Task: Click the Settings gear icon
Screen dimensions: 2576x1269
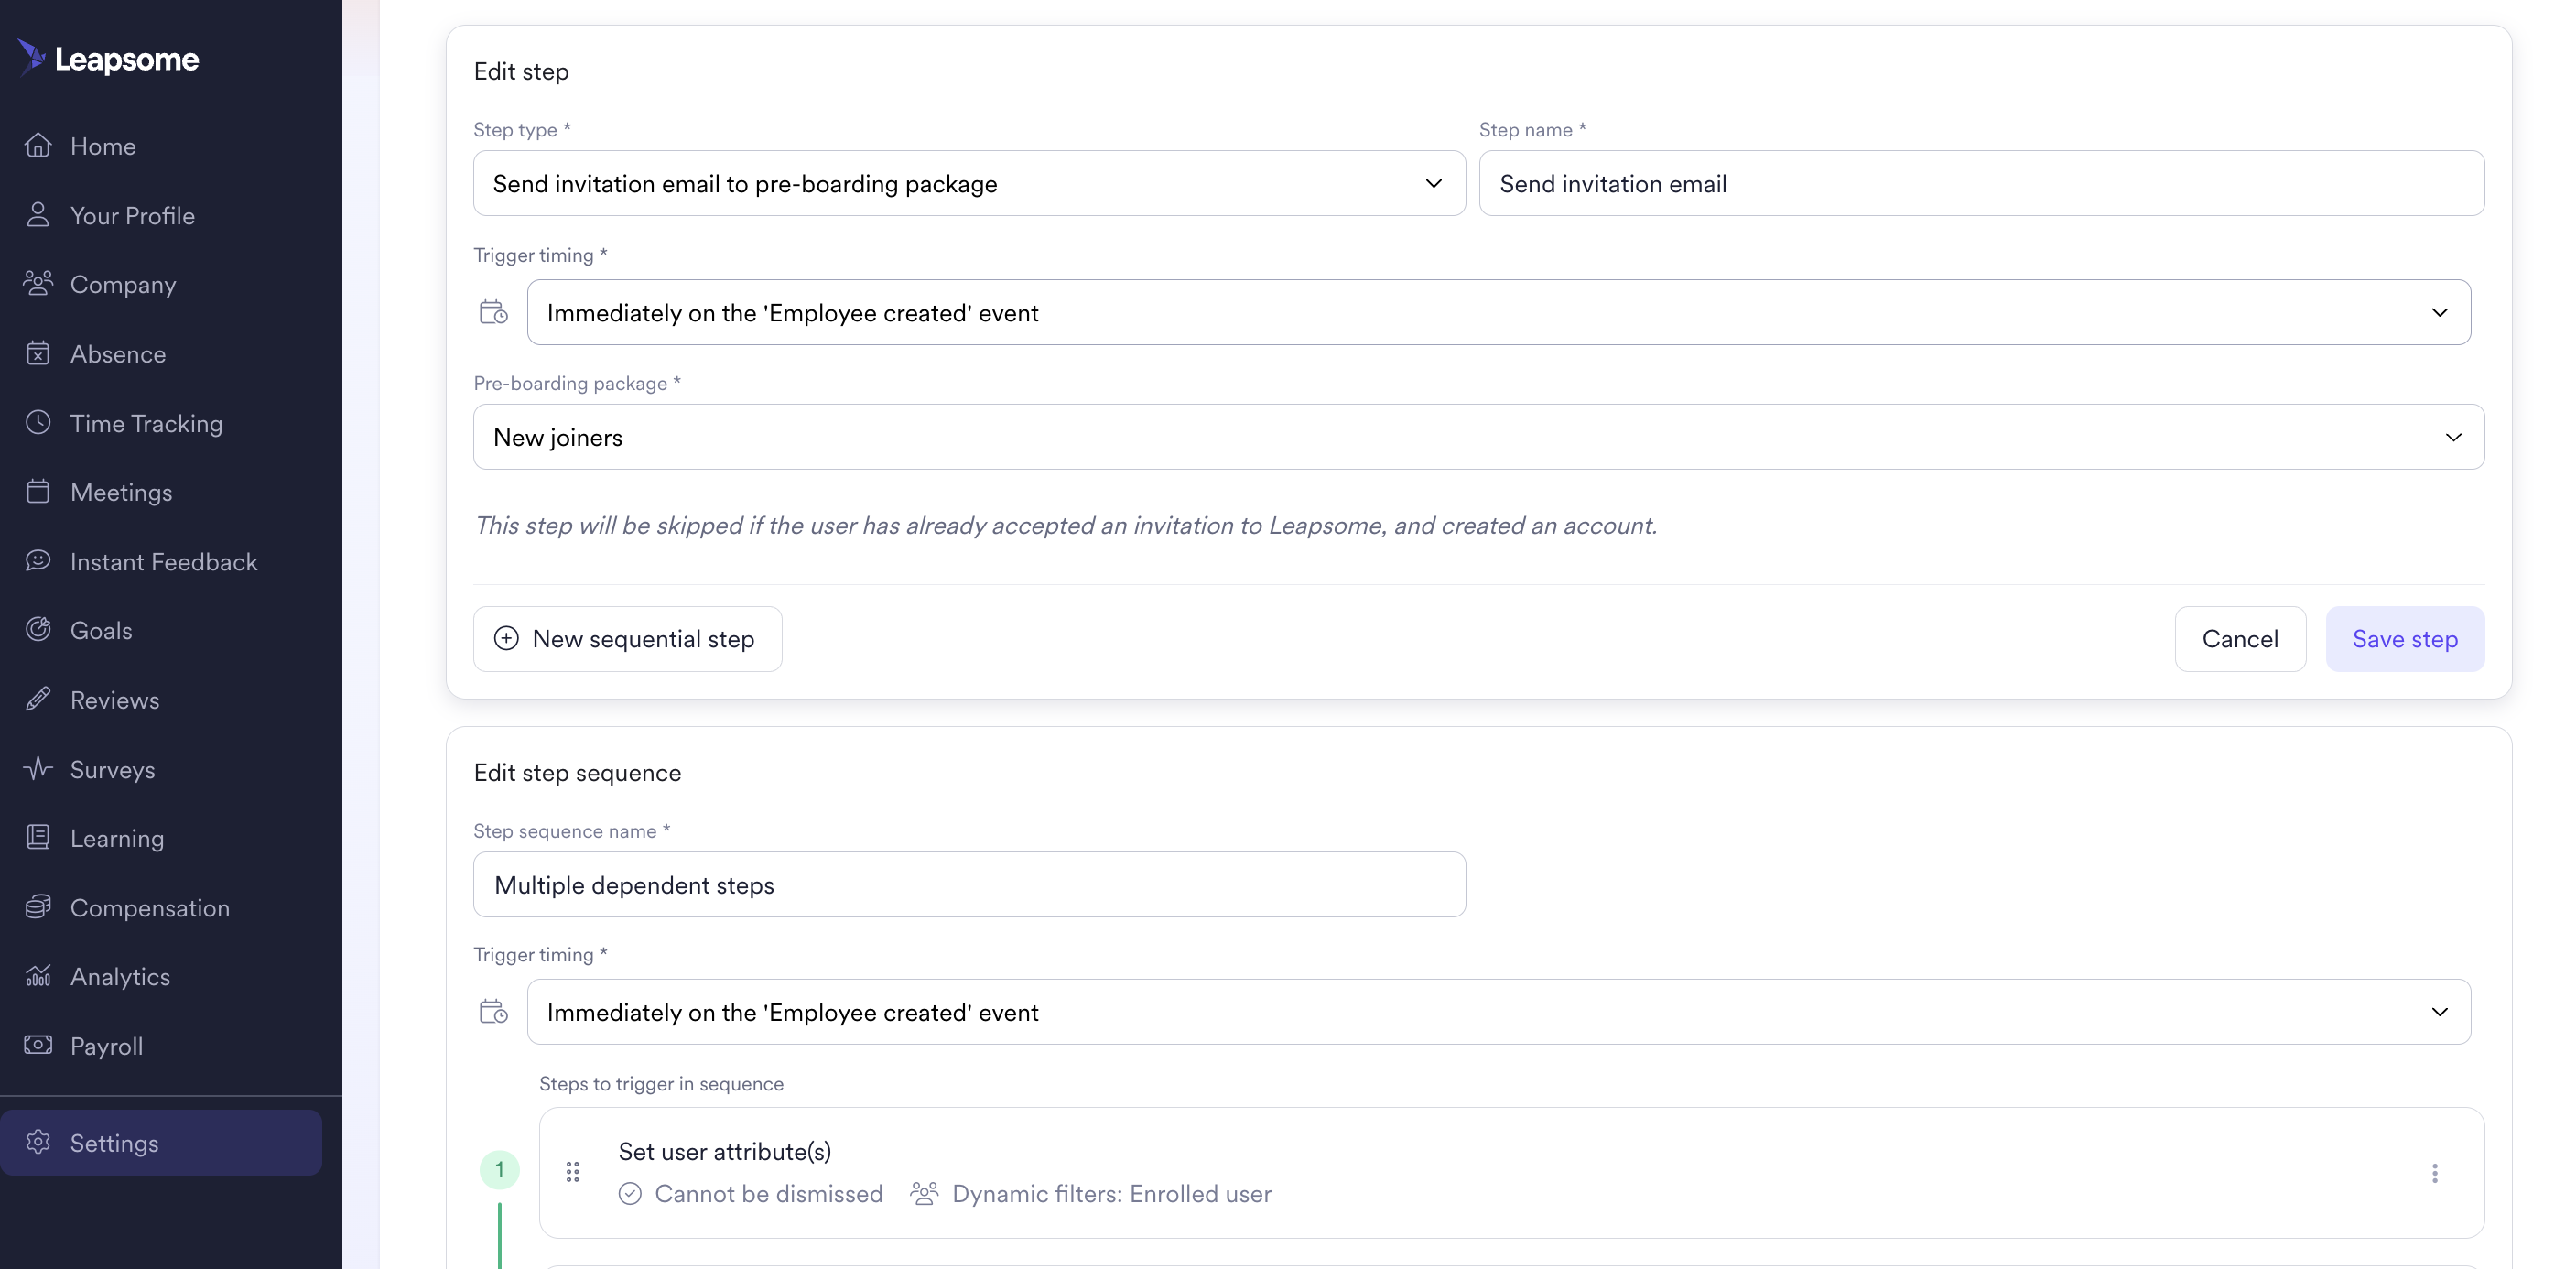Action: pos(38,1141)
